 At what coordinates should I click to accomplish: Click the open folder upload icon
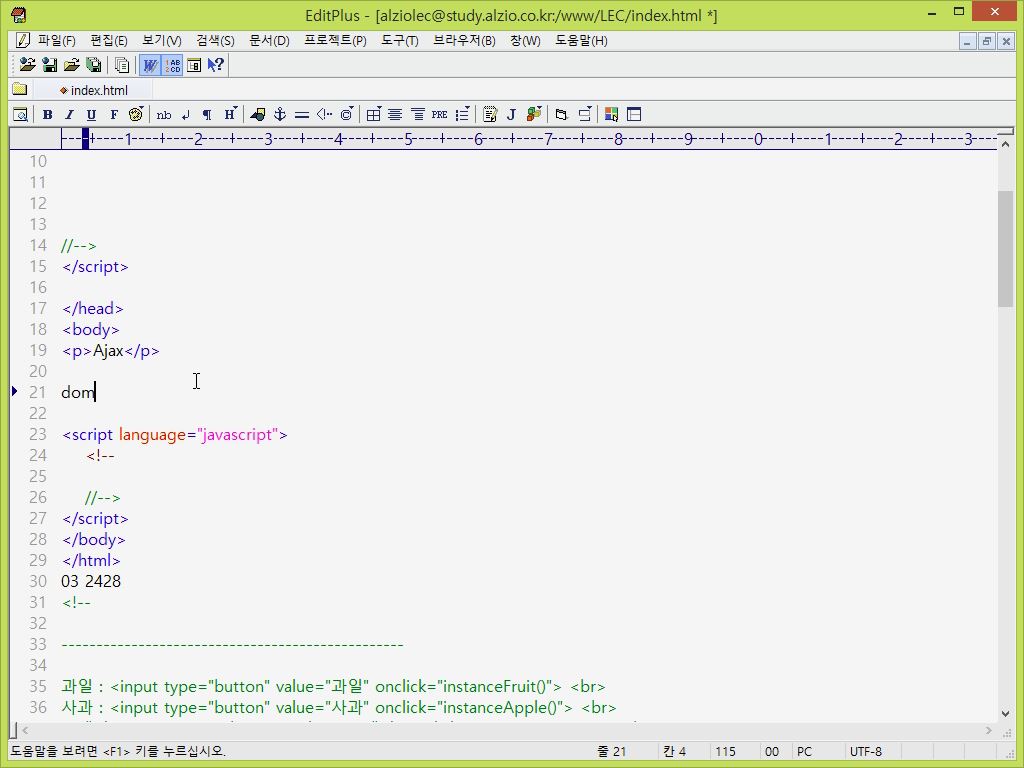[72, 65]
